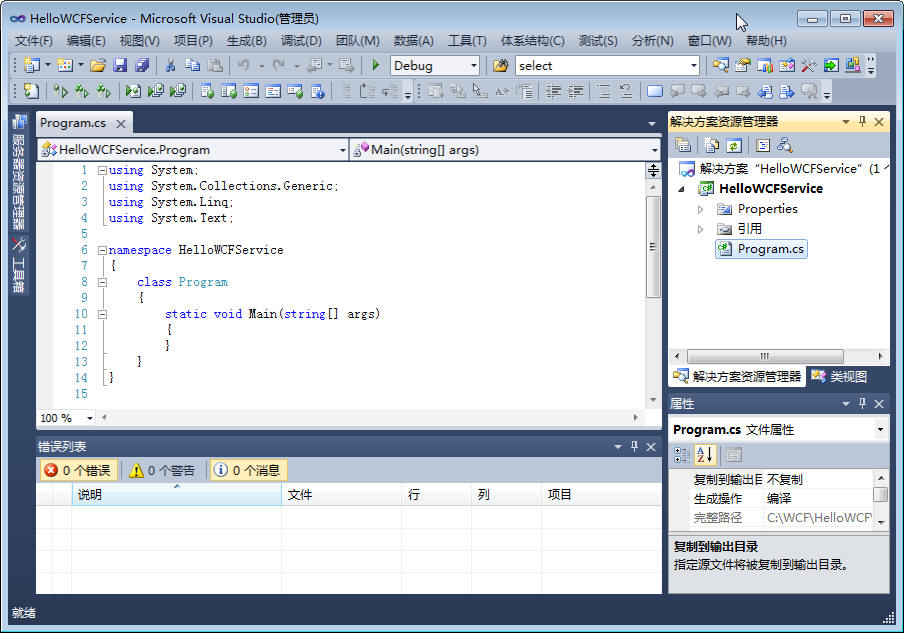Screen dimensions: 904x633
Task: Collapse the HelloWCFService project node
Action: [682, 189]
